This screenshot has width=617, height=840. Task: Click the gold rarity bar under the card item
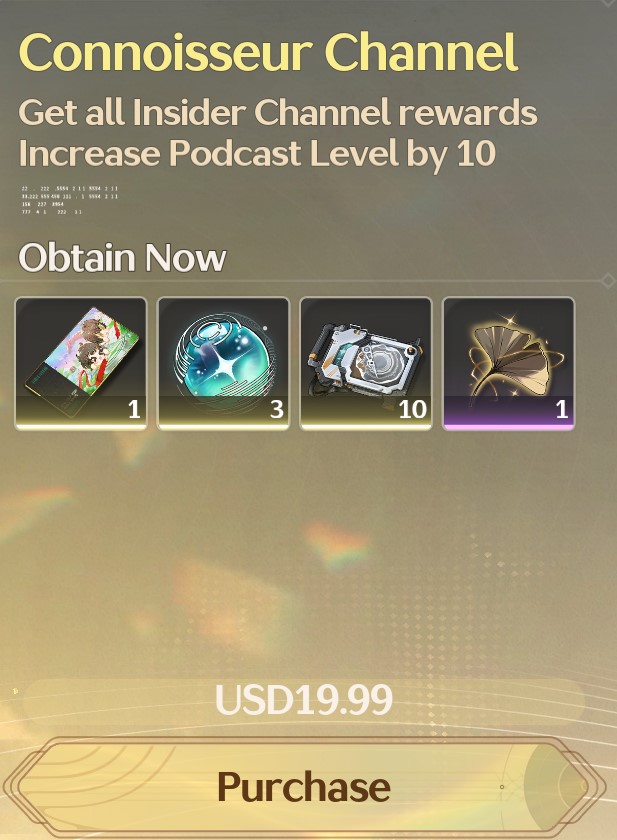[81, 426]
